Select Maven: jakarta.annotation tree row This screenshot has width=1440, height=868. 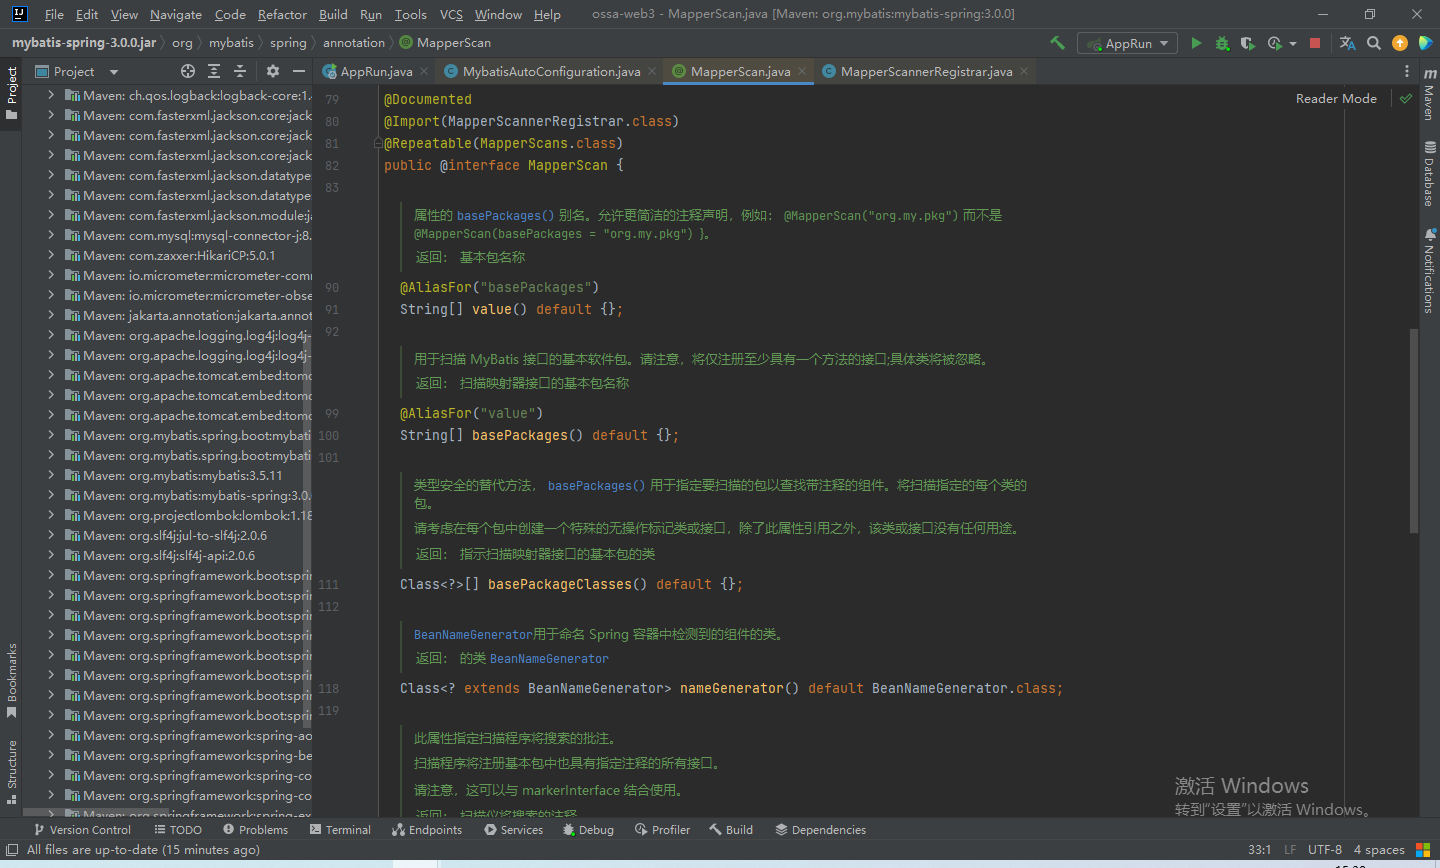tap(168, 315)
